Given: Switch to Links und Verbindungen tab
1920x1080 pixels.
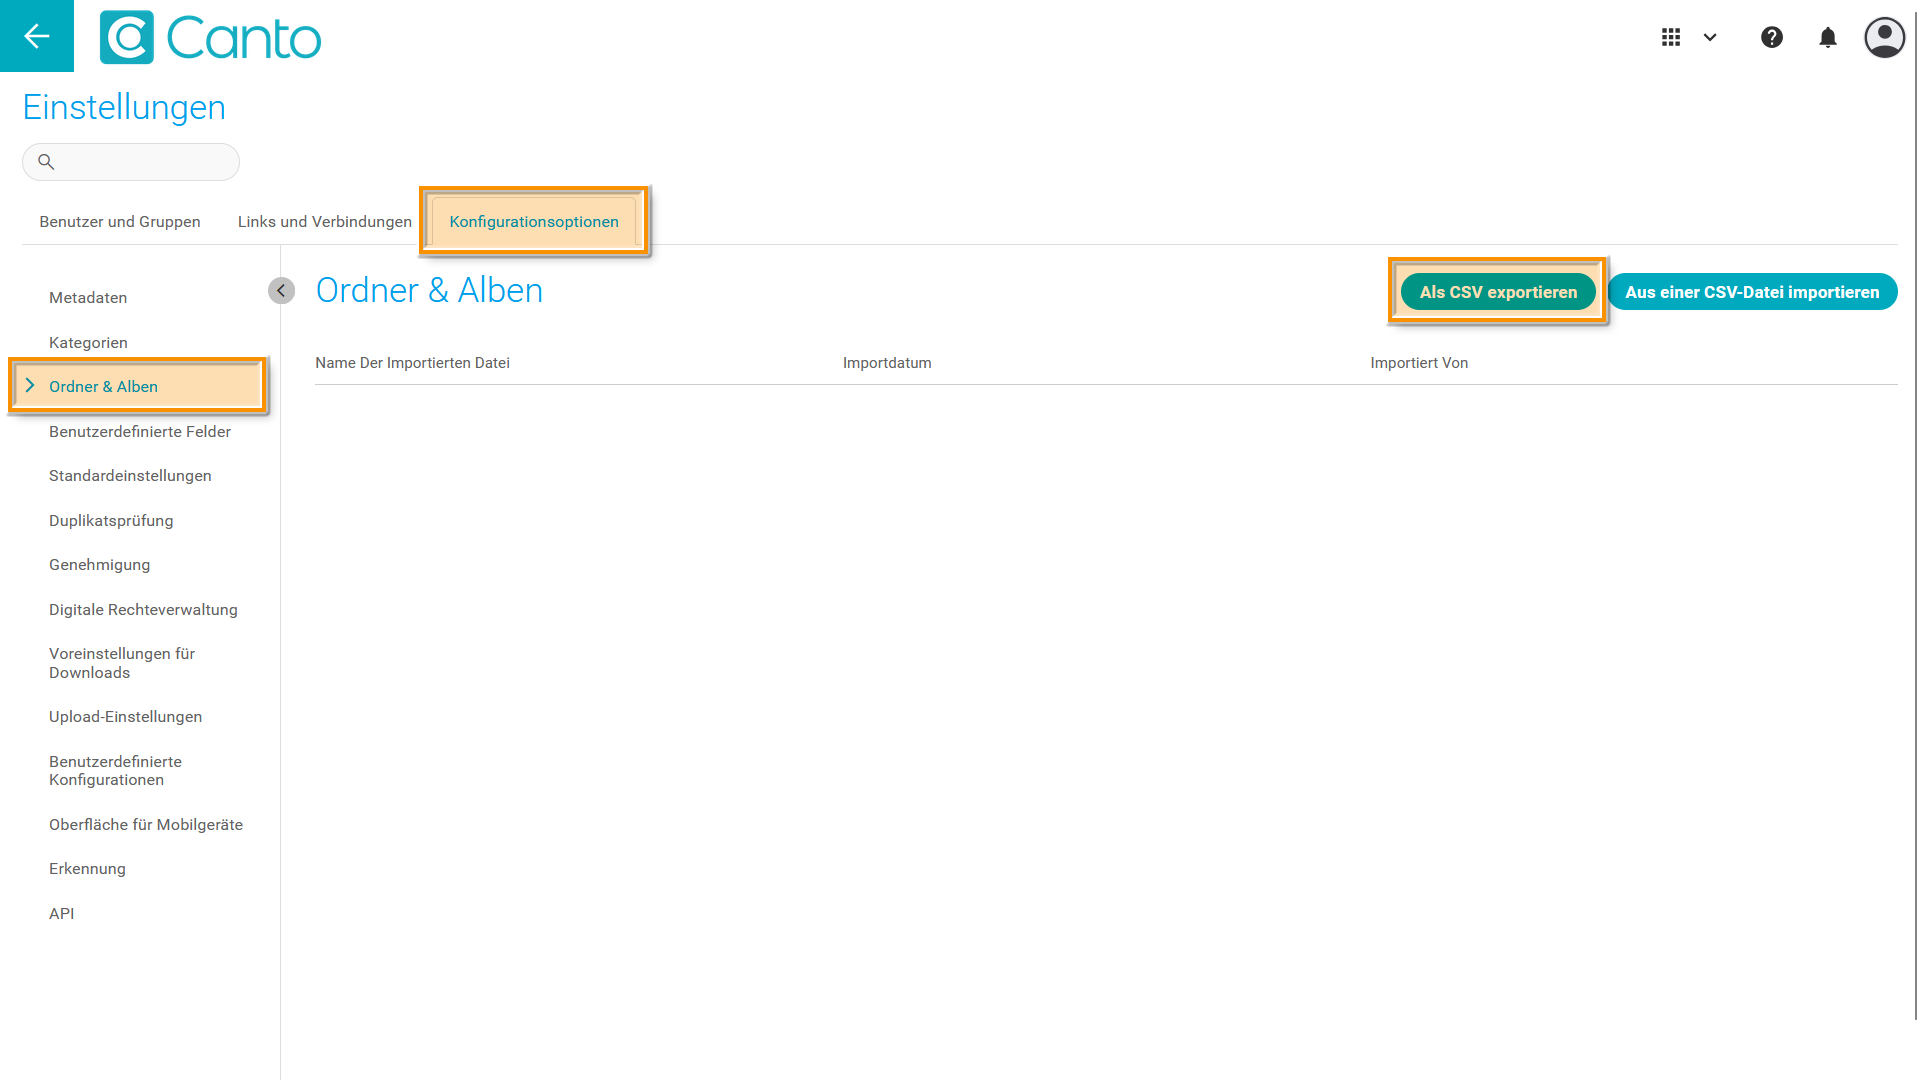Looking at the screenshot, I should click(x=324, y=222).
